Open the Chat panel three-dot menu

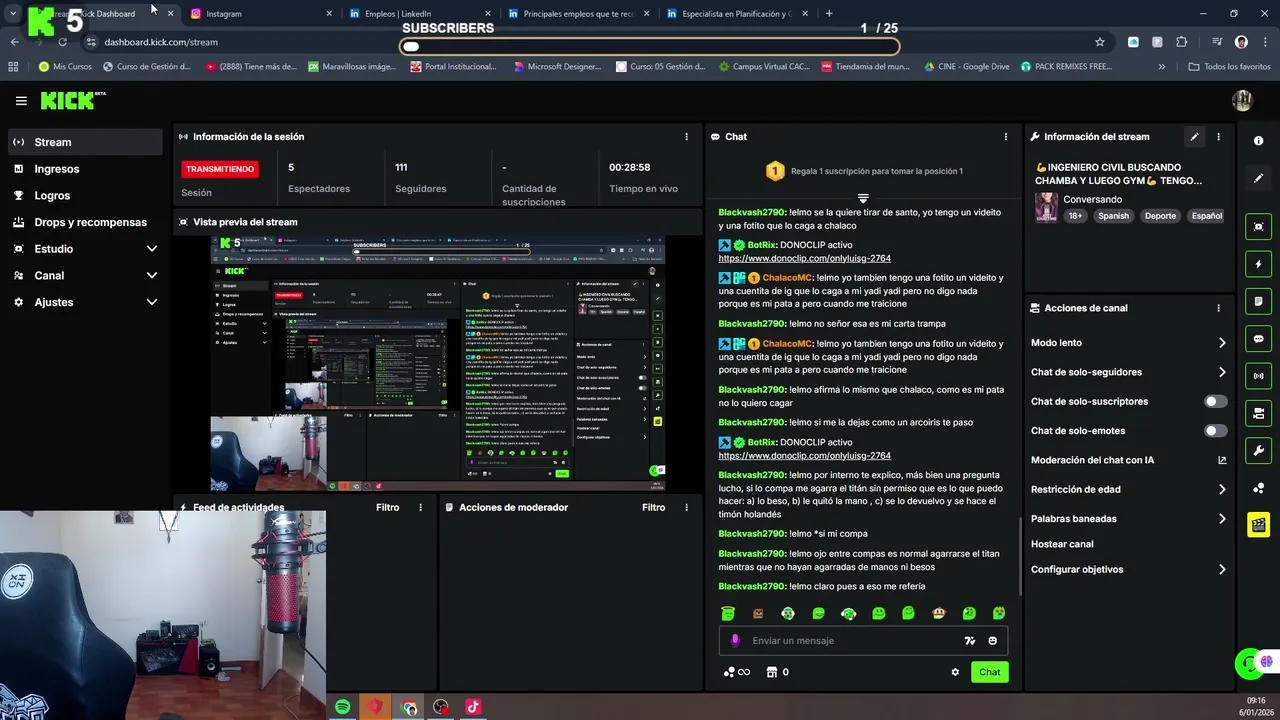click(x=1006, y=137)
